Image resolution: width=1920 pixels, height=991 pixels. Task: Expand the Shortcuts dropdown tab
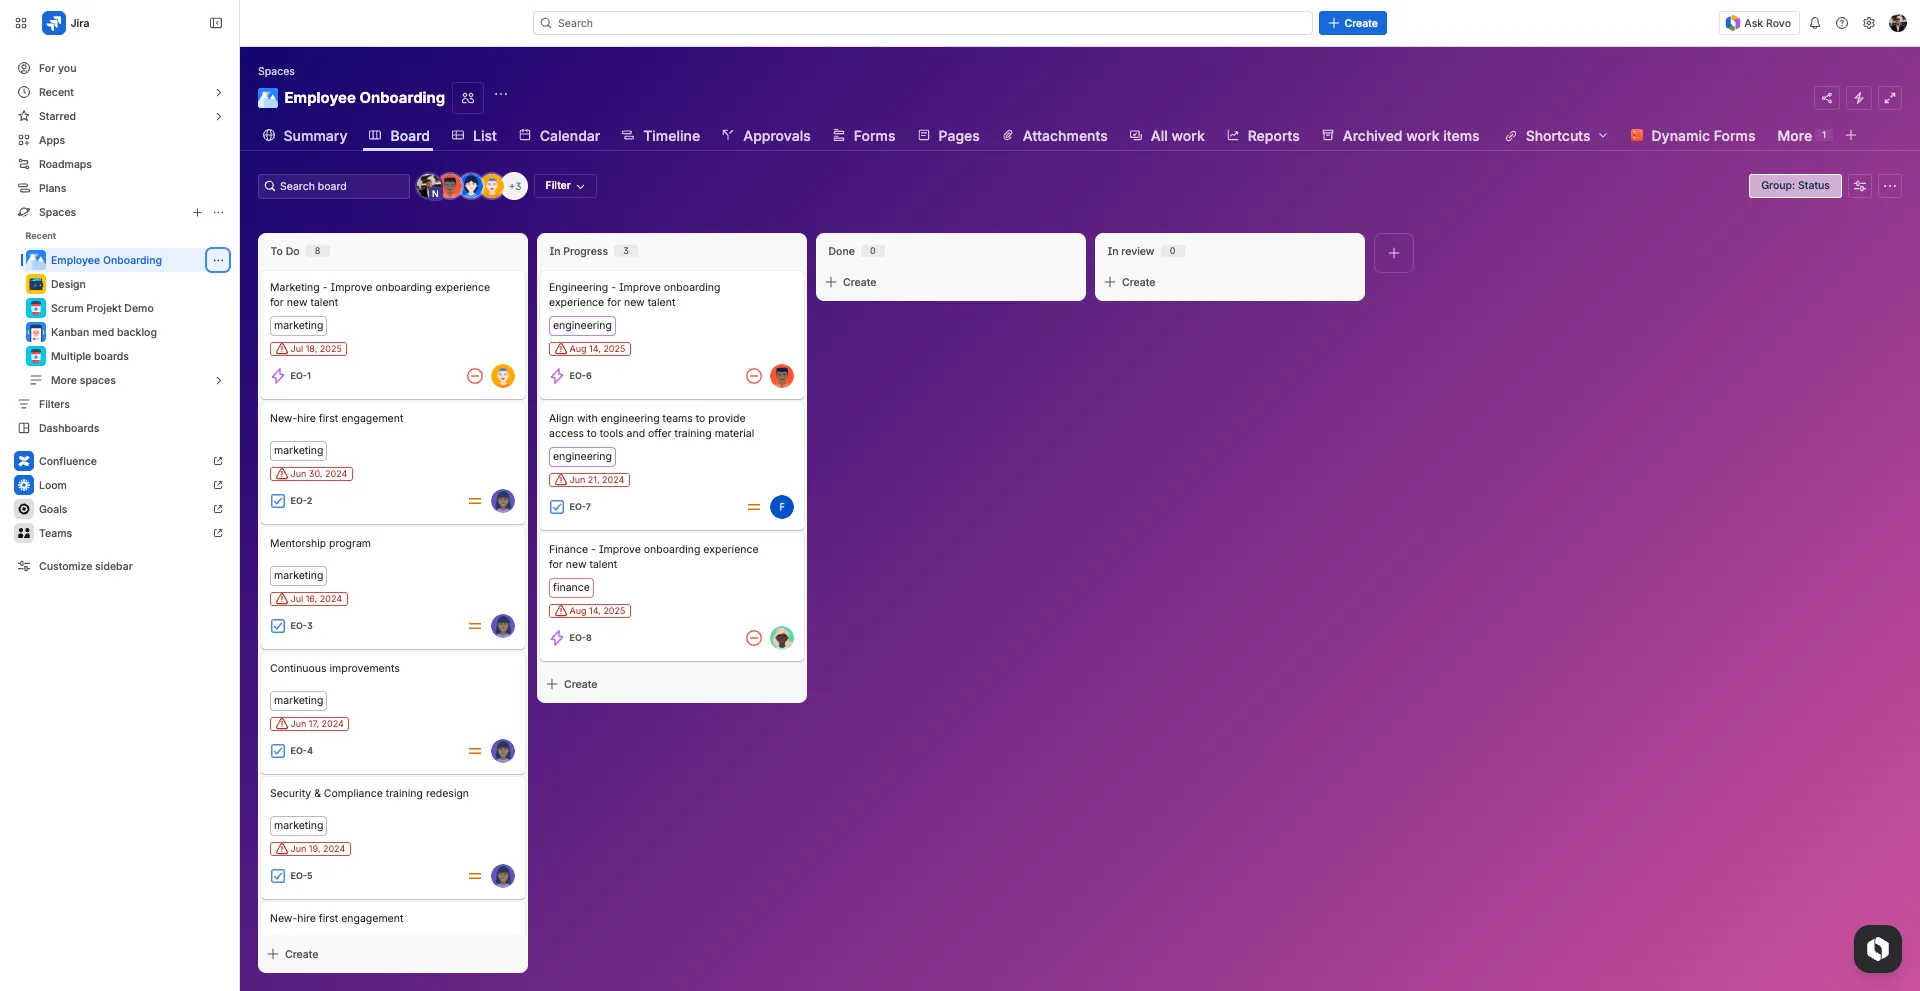click(x=1557, y=136)
